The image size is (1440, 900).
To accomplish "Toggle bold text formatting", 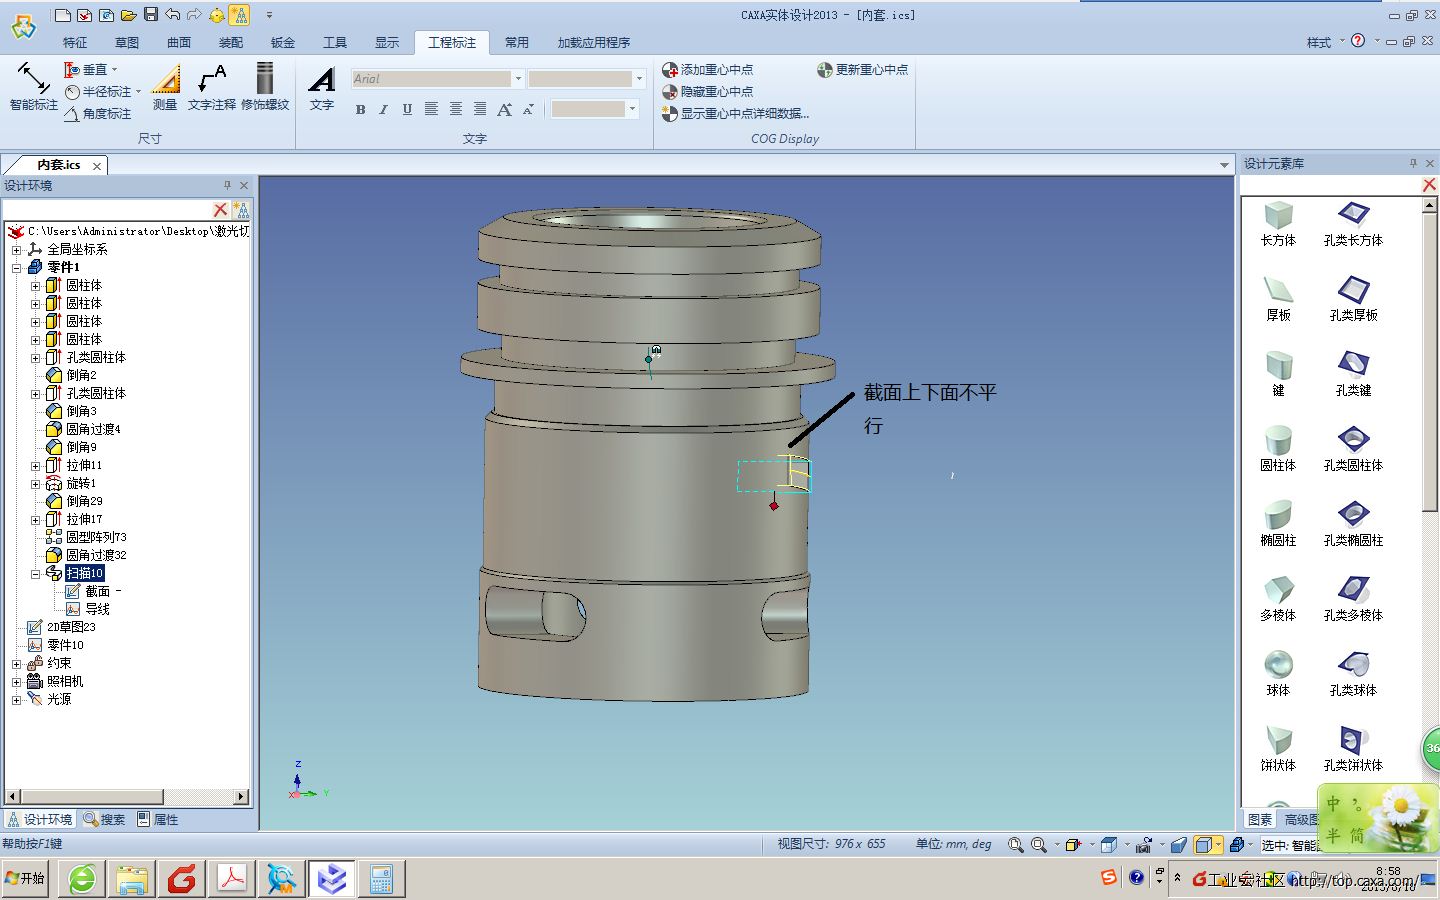I will [x=360, y=110].
